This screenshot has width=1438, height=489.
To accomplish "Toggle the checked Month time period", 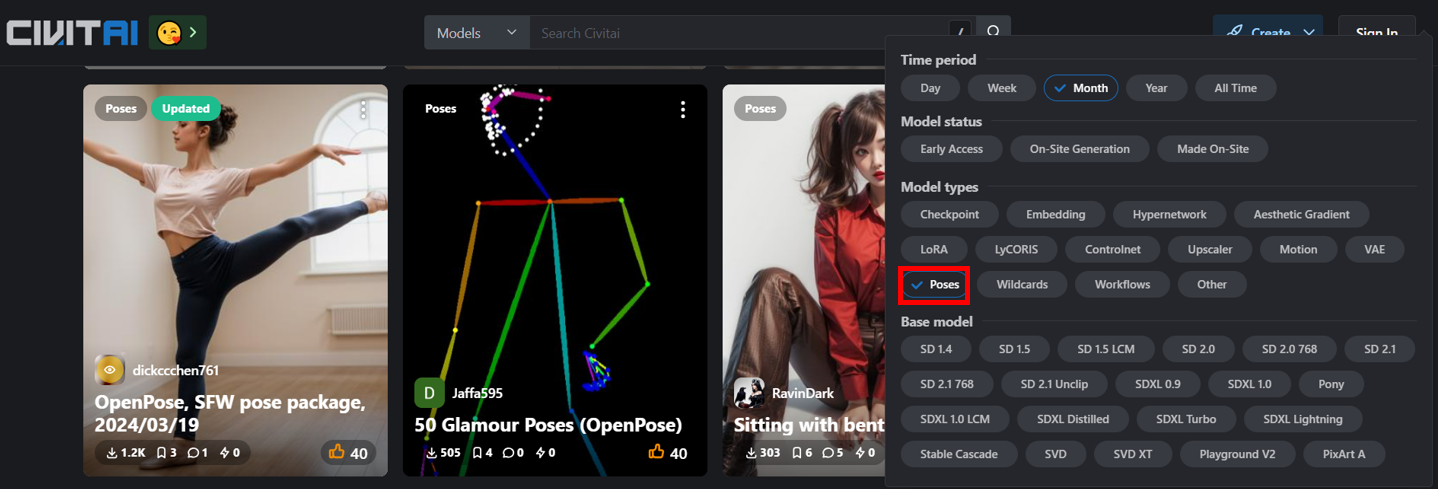I will (x=1081, y=88).
